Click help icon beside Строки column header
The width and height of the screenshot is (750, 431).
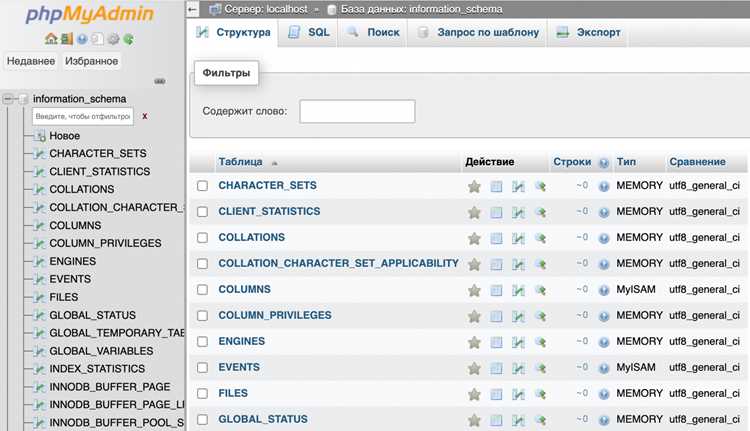coord(604,163)
